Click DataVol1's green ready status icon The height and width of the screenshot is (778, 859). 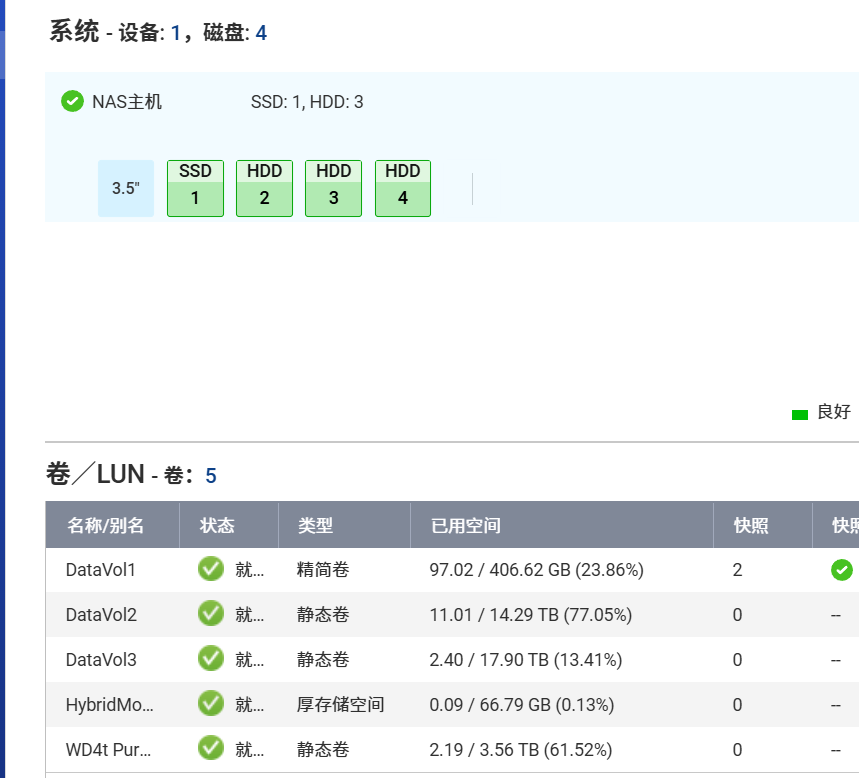coord(210,569)
